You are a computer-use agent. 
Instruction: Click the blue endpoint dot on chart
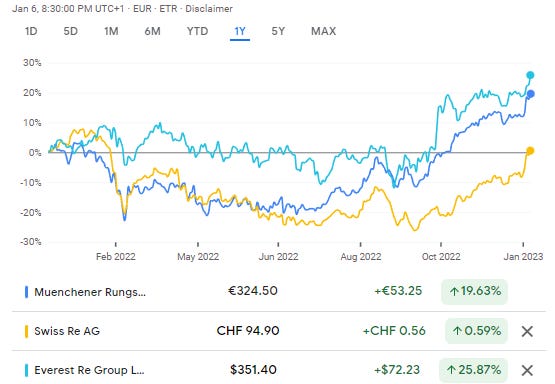530,94
